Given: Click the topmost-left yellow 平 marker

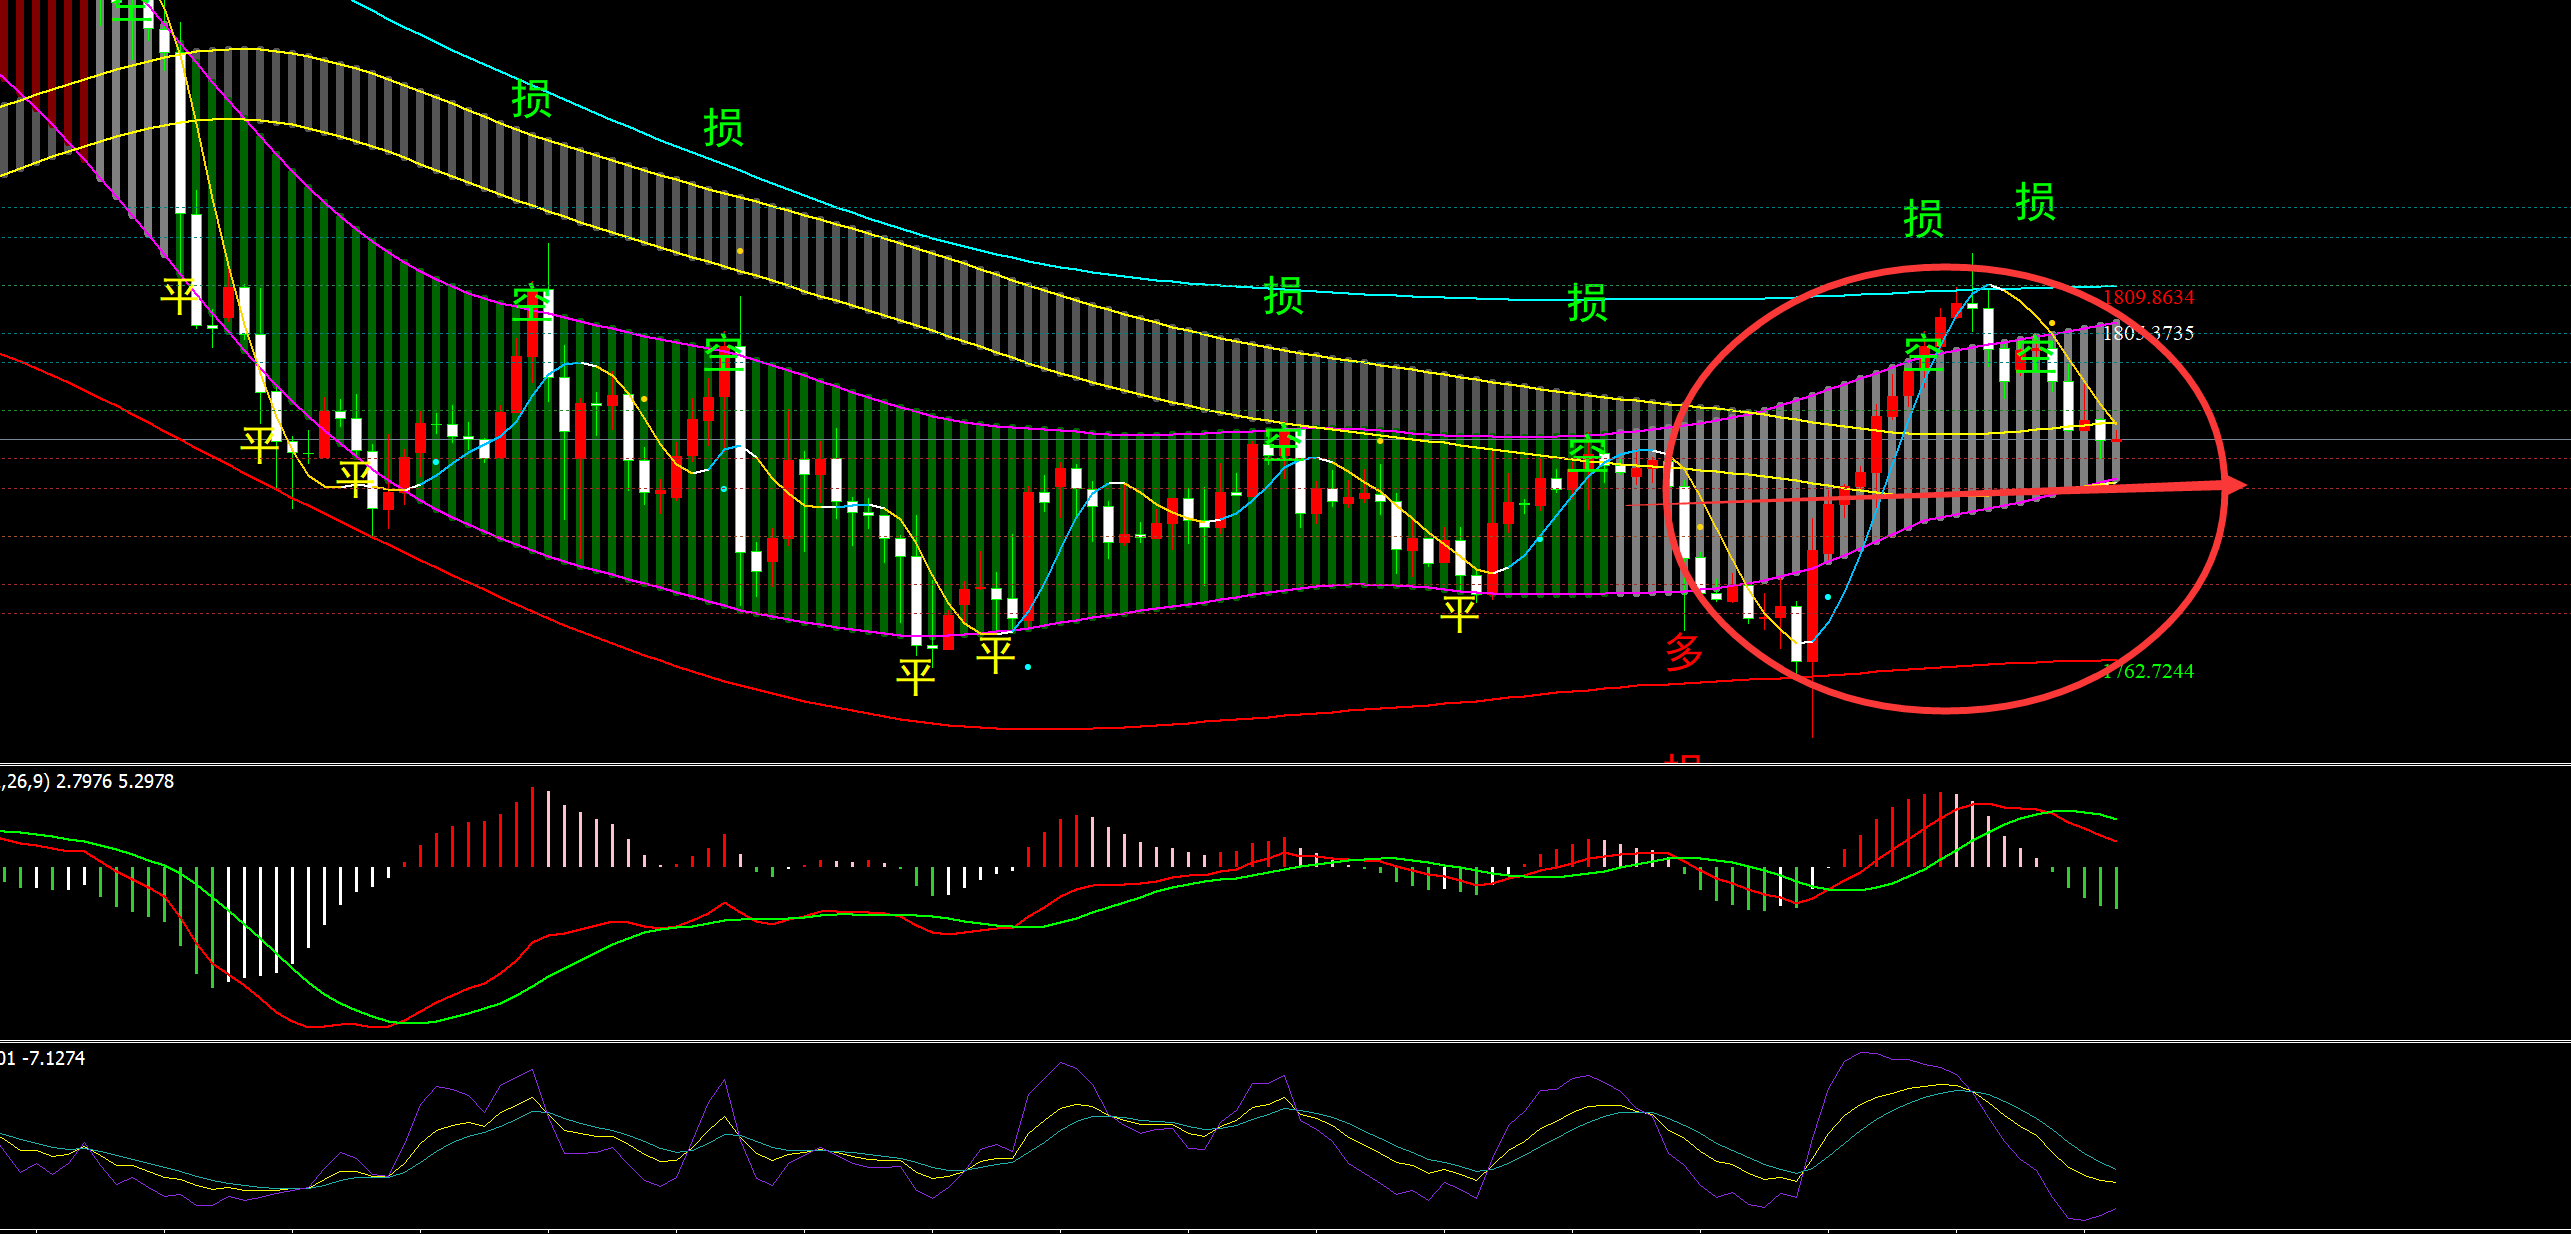Looking at the screenshot, I should pyautogui.click(x=181, y=295).
